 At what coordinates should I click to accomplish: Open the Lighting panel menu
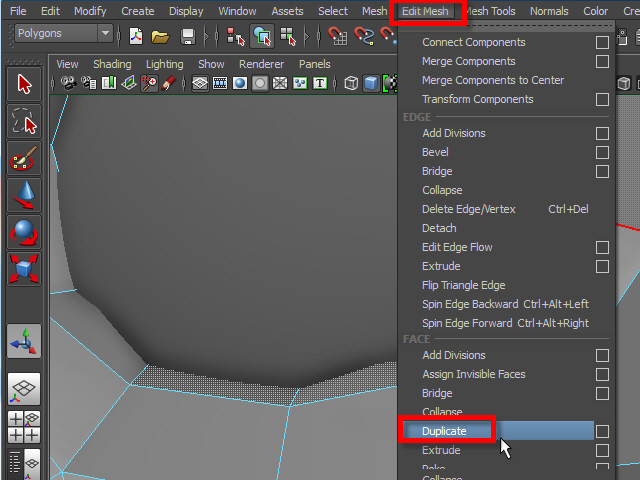164,64
